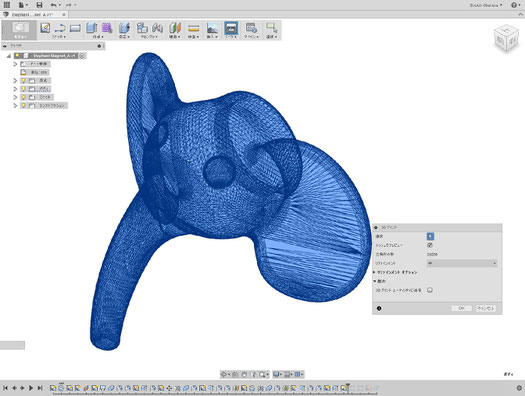Open the data panel grid icon
The image size is (525, 396).
(7, 5)
